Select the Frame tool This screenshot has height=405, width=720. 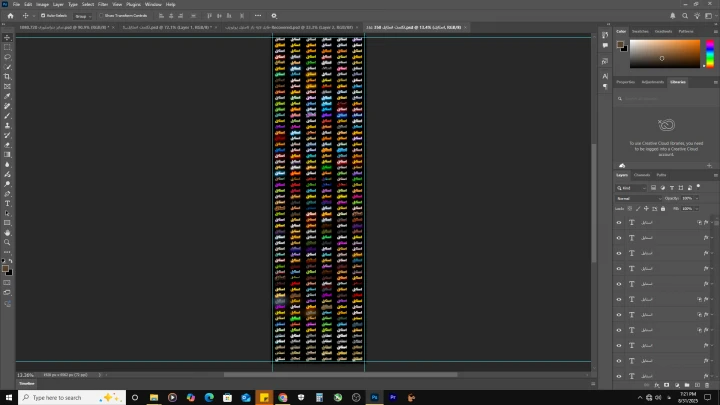[x=7, y=86]
